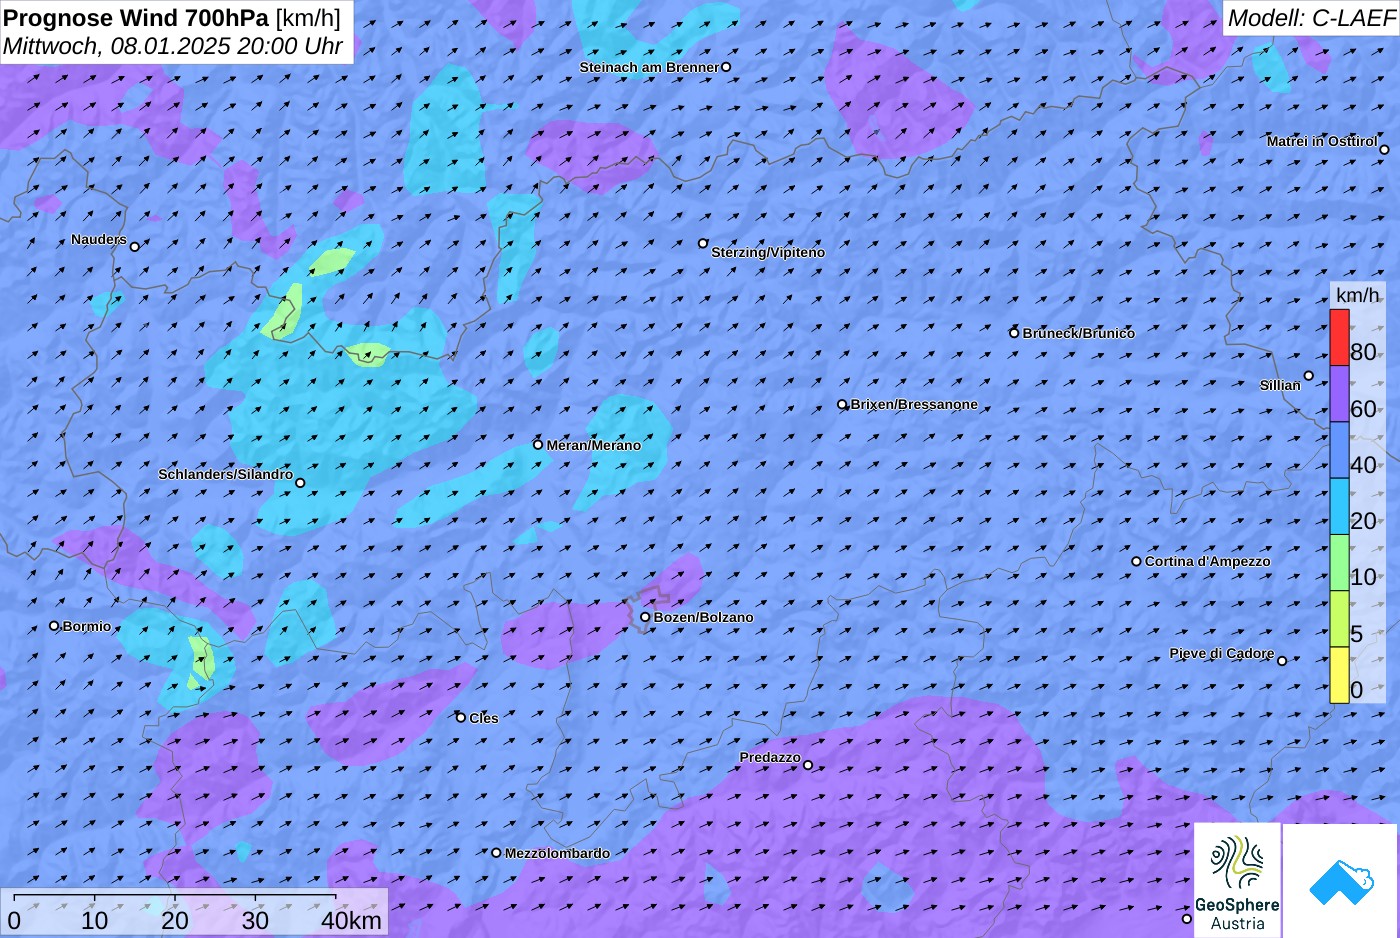Click the 'Prognose Wind 700hPa [km/h]' title

point(172,17)
